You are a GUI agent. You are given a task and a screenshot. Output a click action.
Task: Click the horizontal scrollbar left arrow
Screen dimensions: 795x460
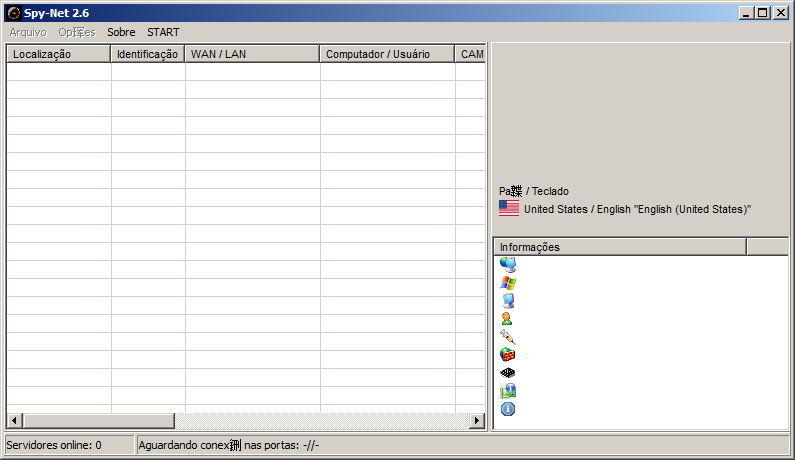(x=14, y=421)
